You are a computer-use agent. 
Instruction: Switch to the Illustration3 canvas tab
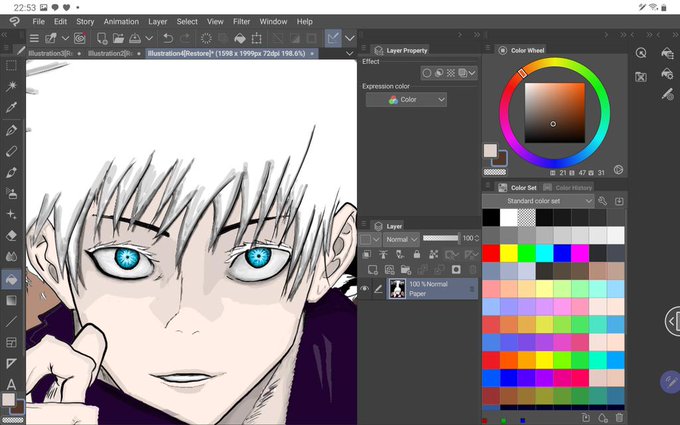coord(52,53)
